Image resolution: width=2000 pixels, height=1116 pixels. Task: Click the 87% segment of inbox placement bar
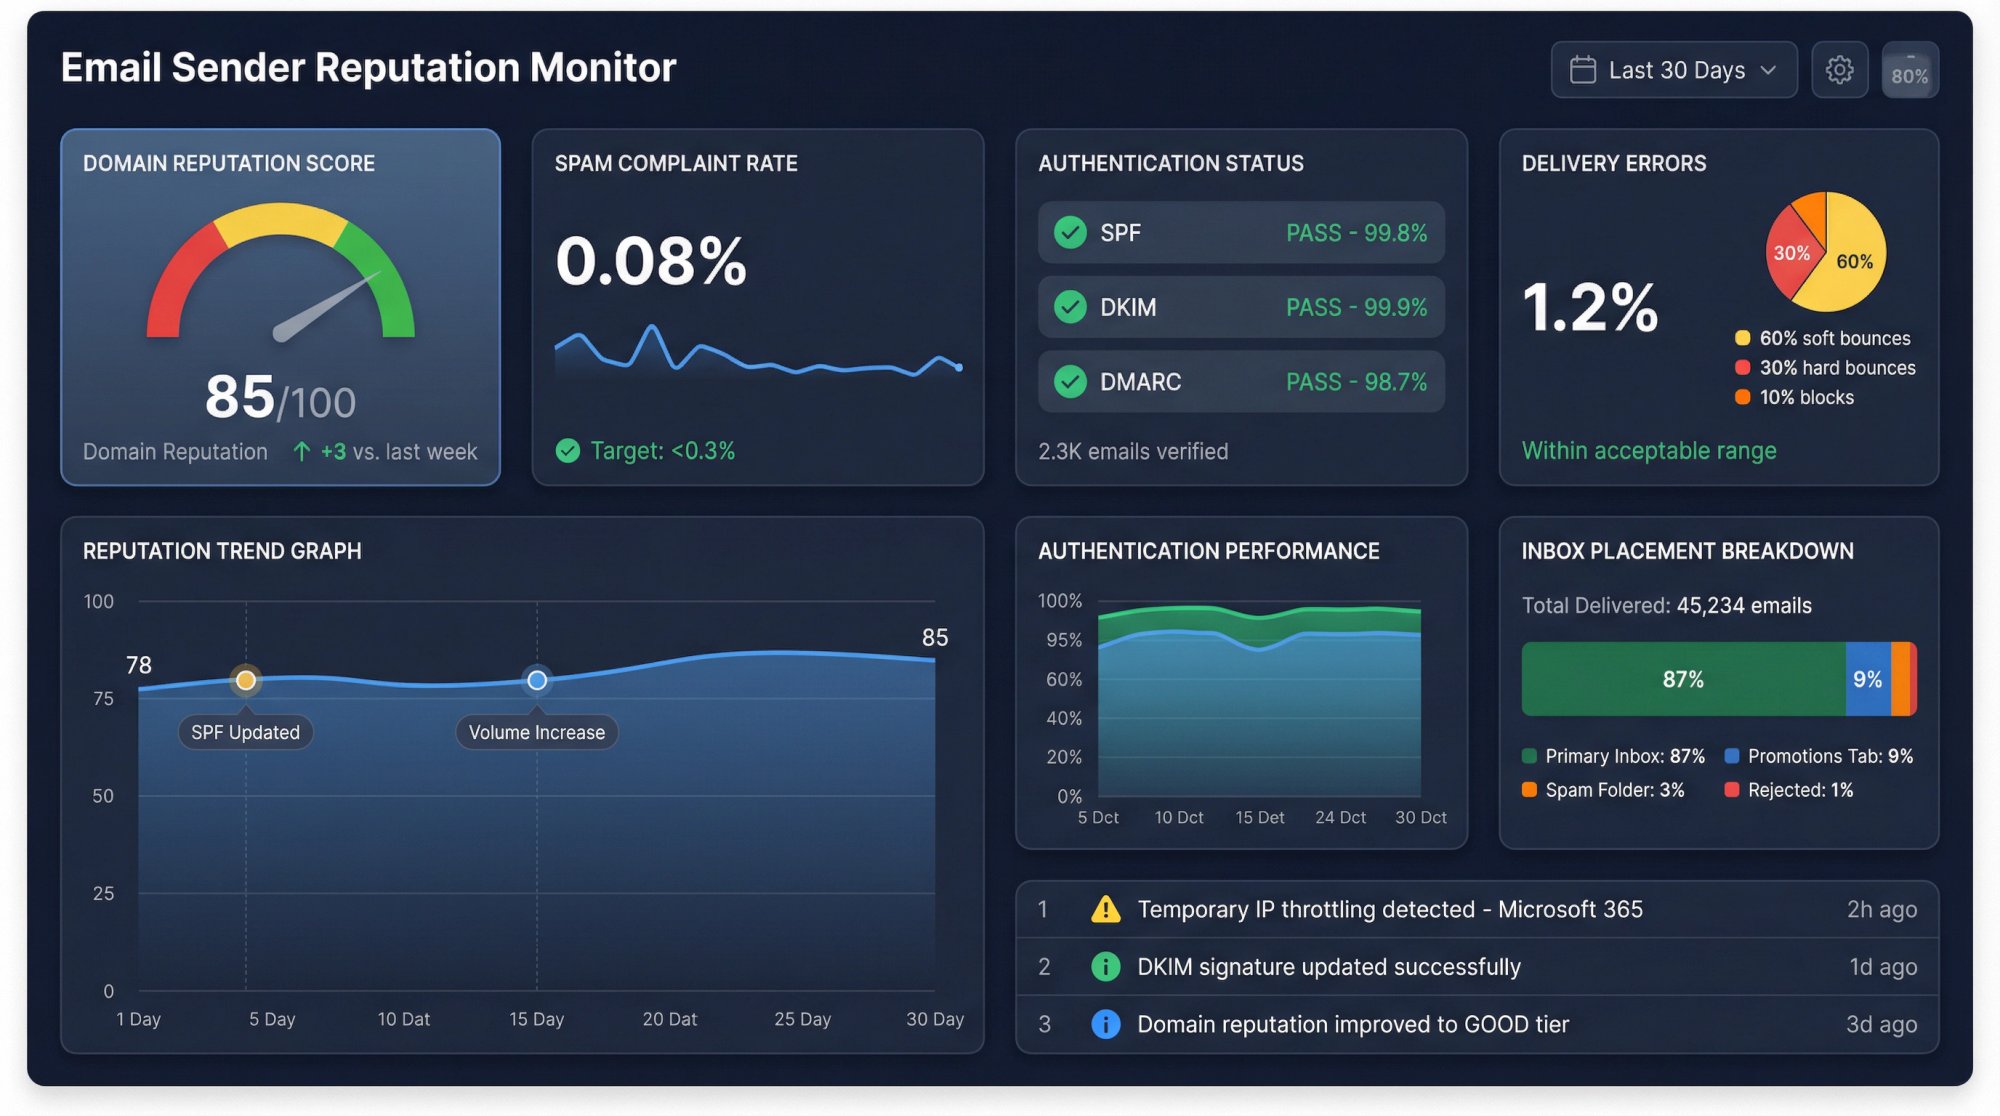(x=1683, y=678)
